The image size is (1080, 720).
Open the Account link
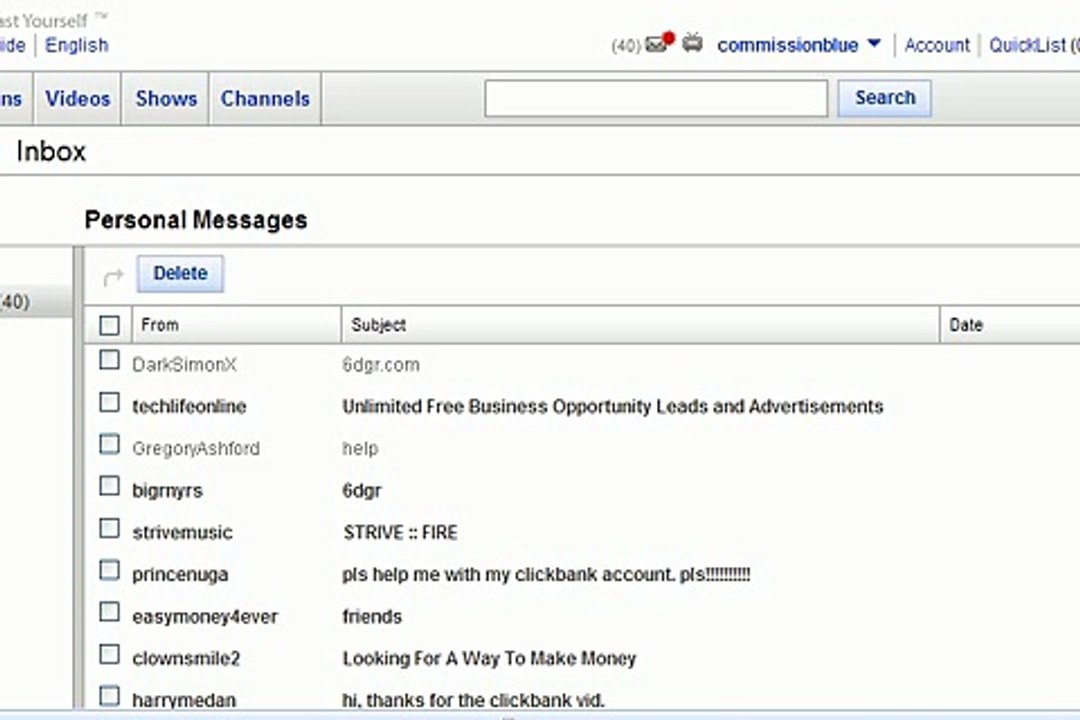tap(937, 45)
